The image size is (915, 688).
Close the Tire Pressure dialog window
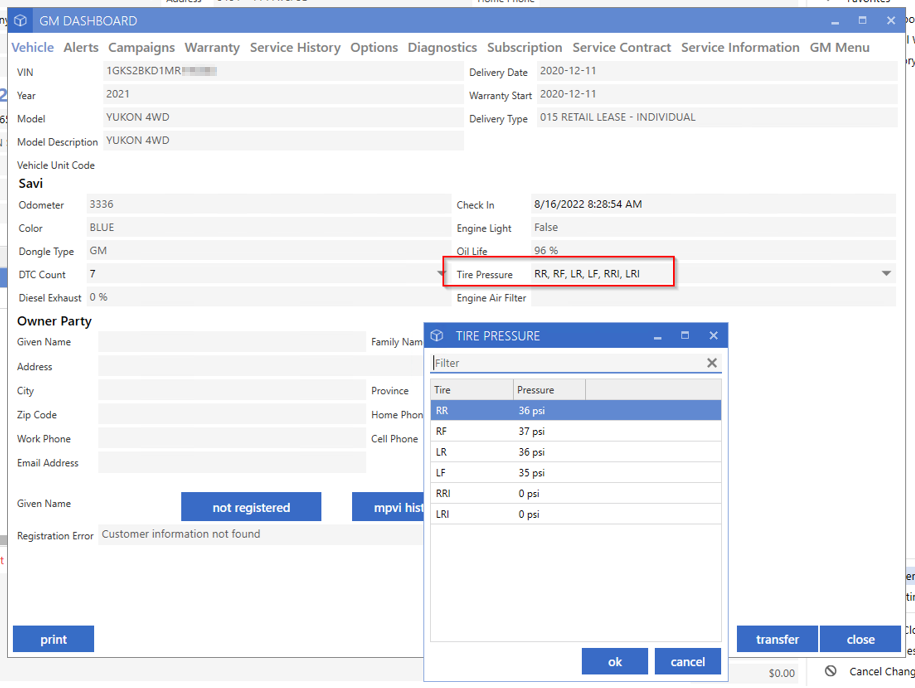[x=713, y=336]
